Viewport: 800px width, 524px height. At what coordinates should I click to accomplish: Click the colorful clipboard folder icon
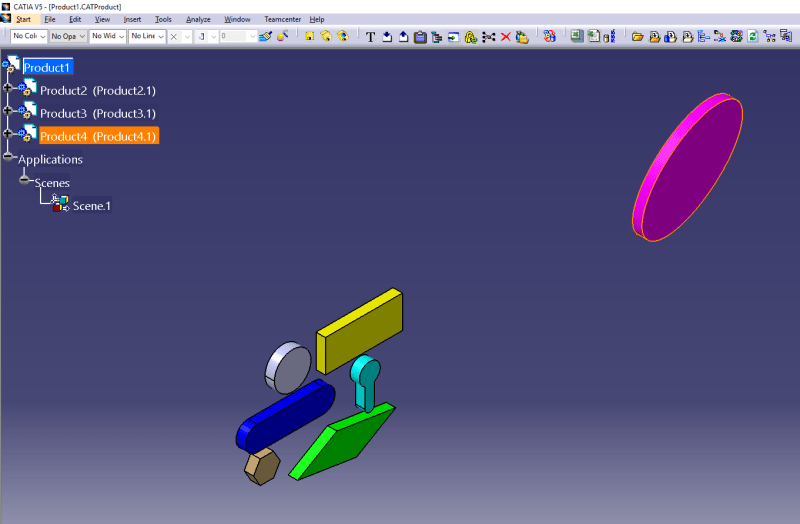522,37
